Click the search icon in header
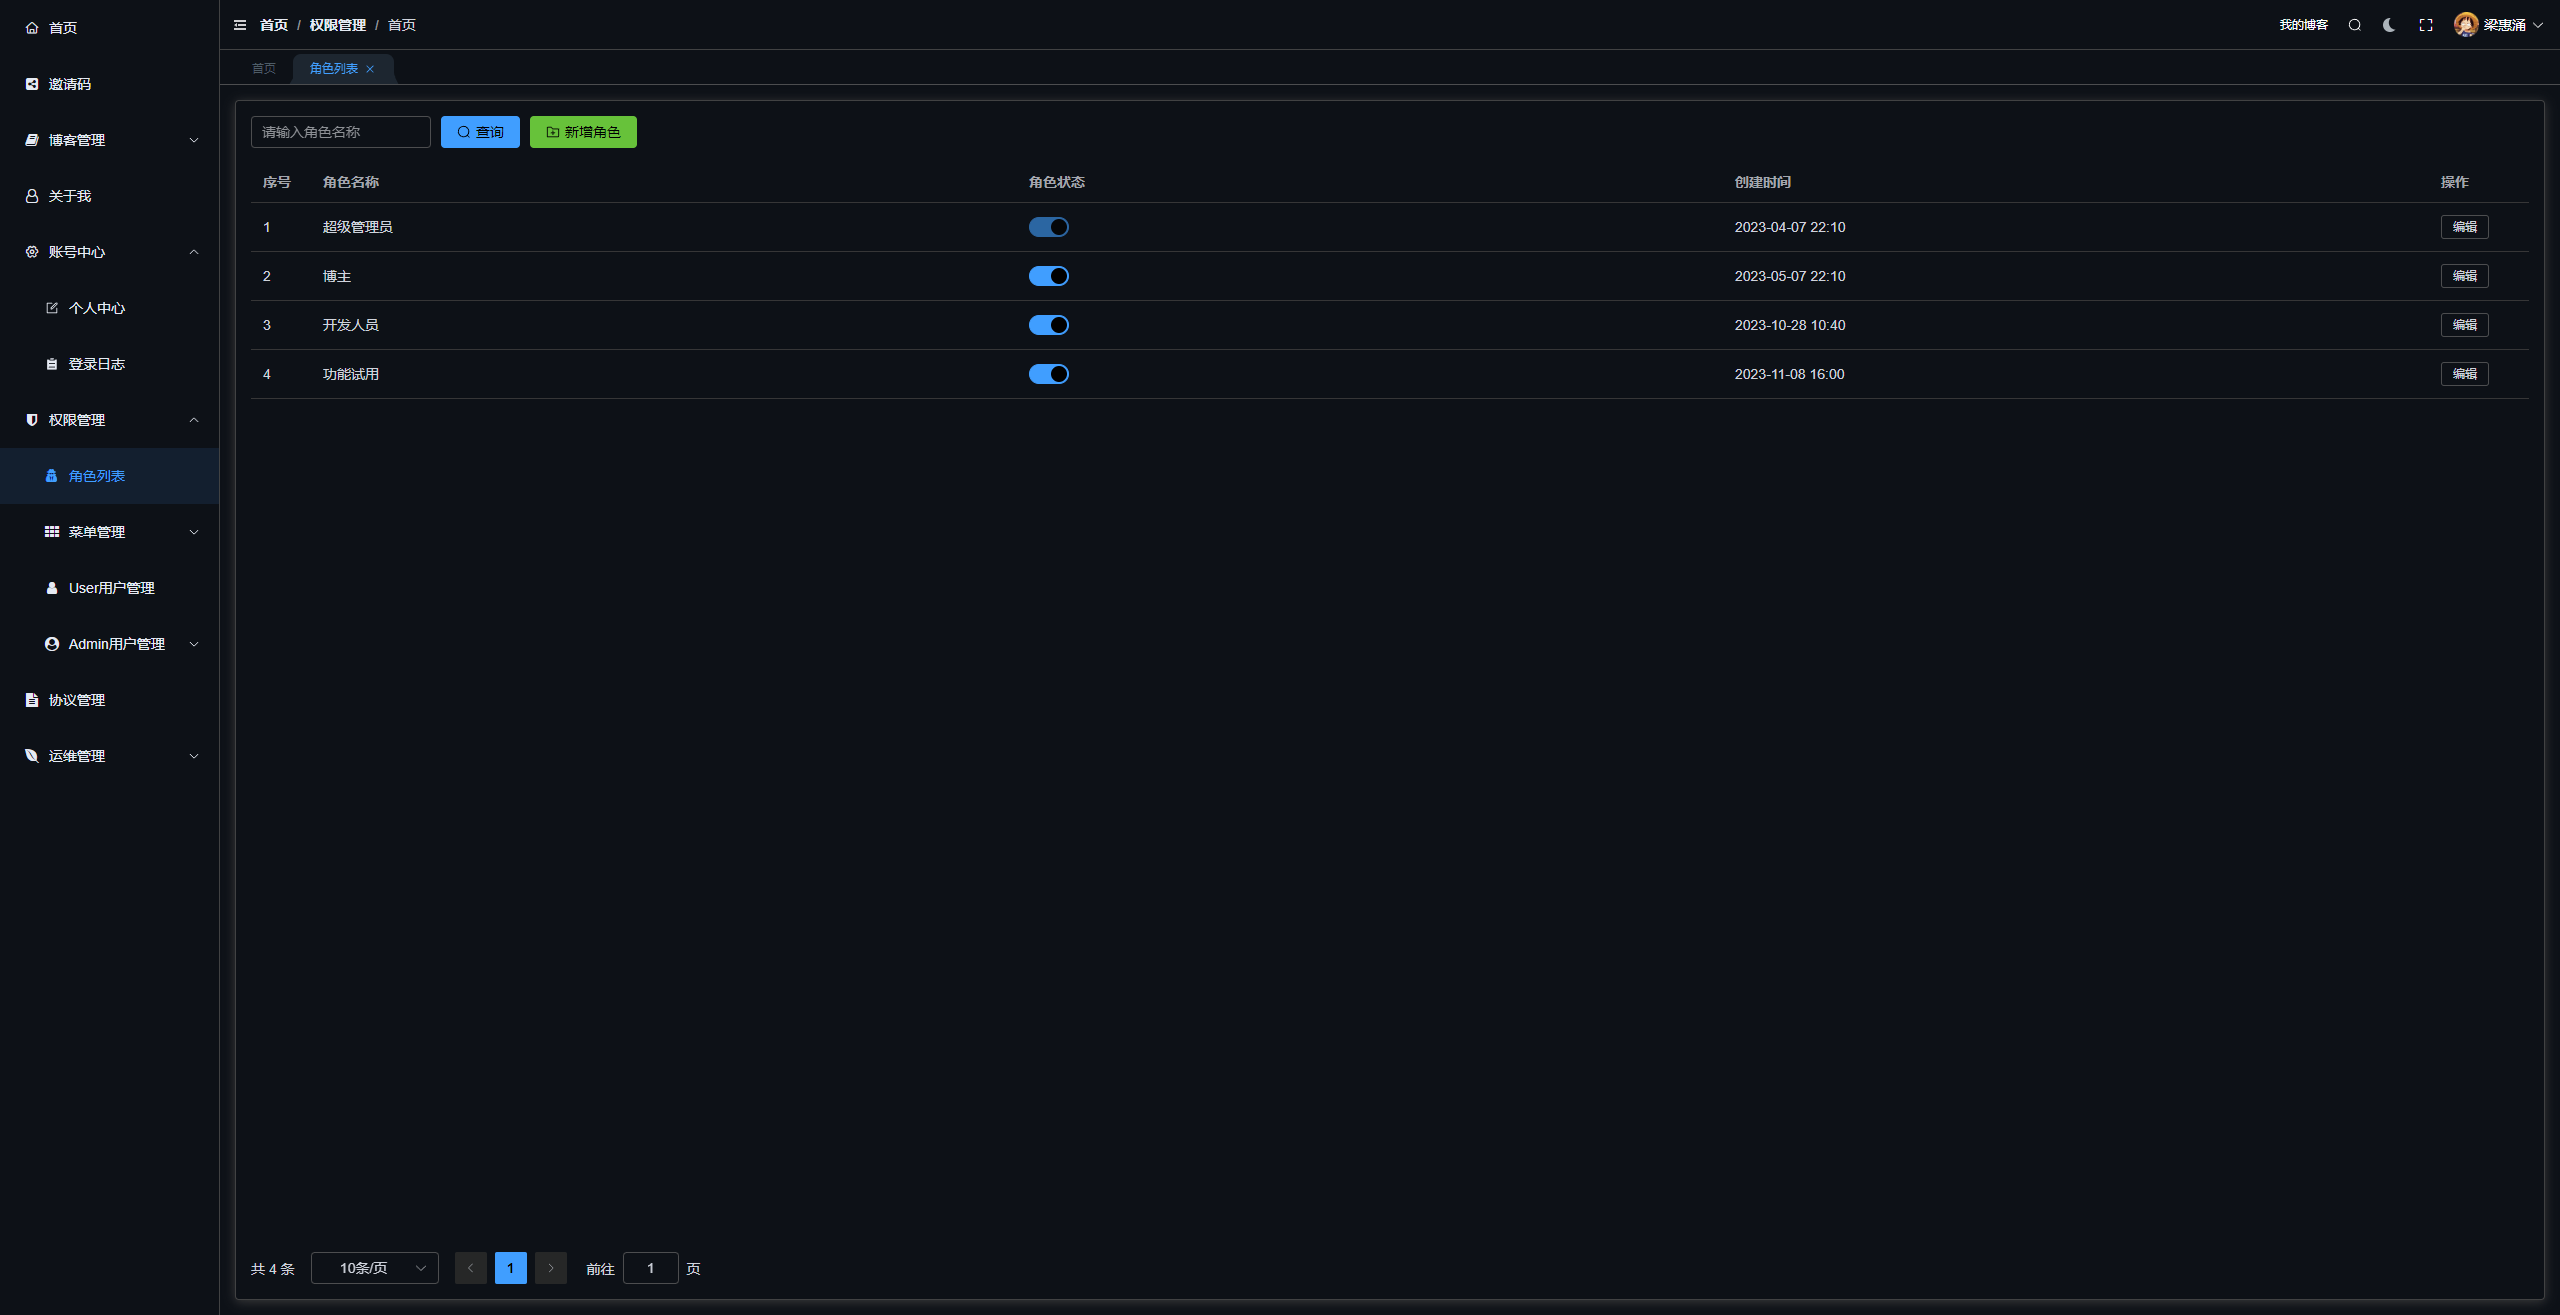The width and height of the screenshot is (2560, 1315). point(2355,25)
